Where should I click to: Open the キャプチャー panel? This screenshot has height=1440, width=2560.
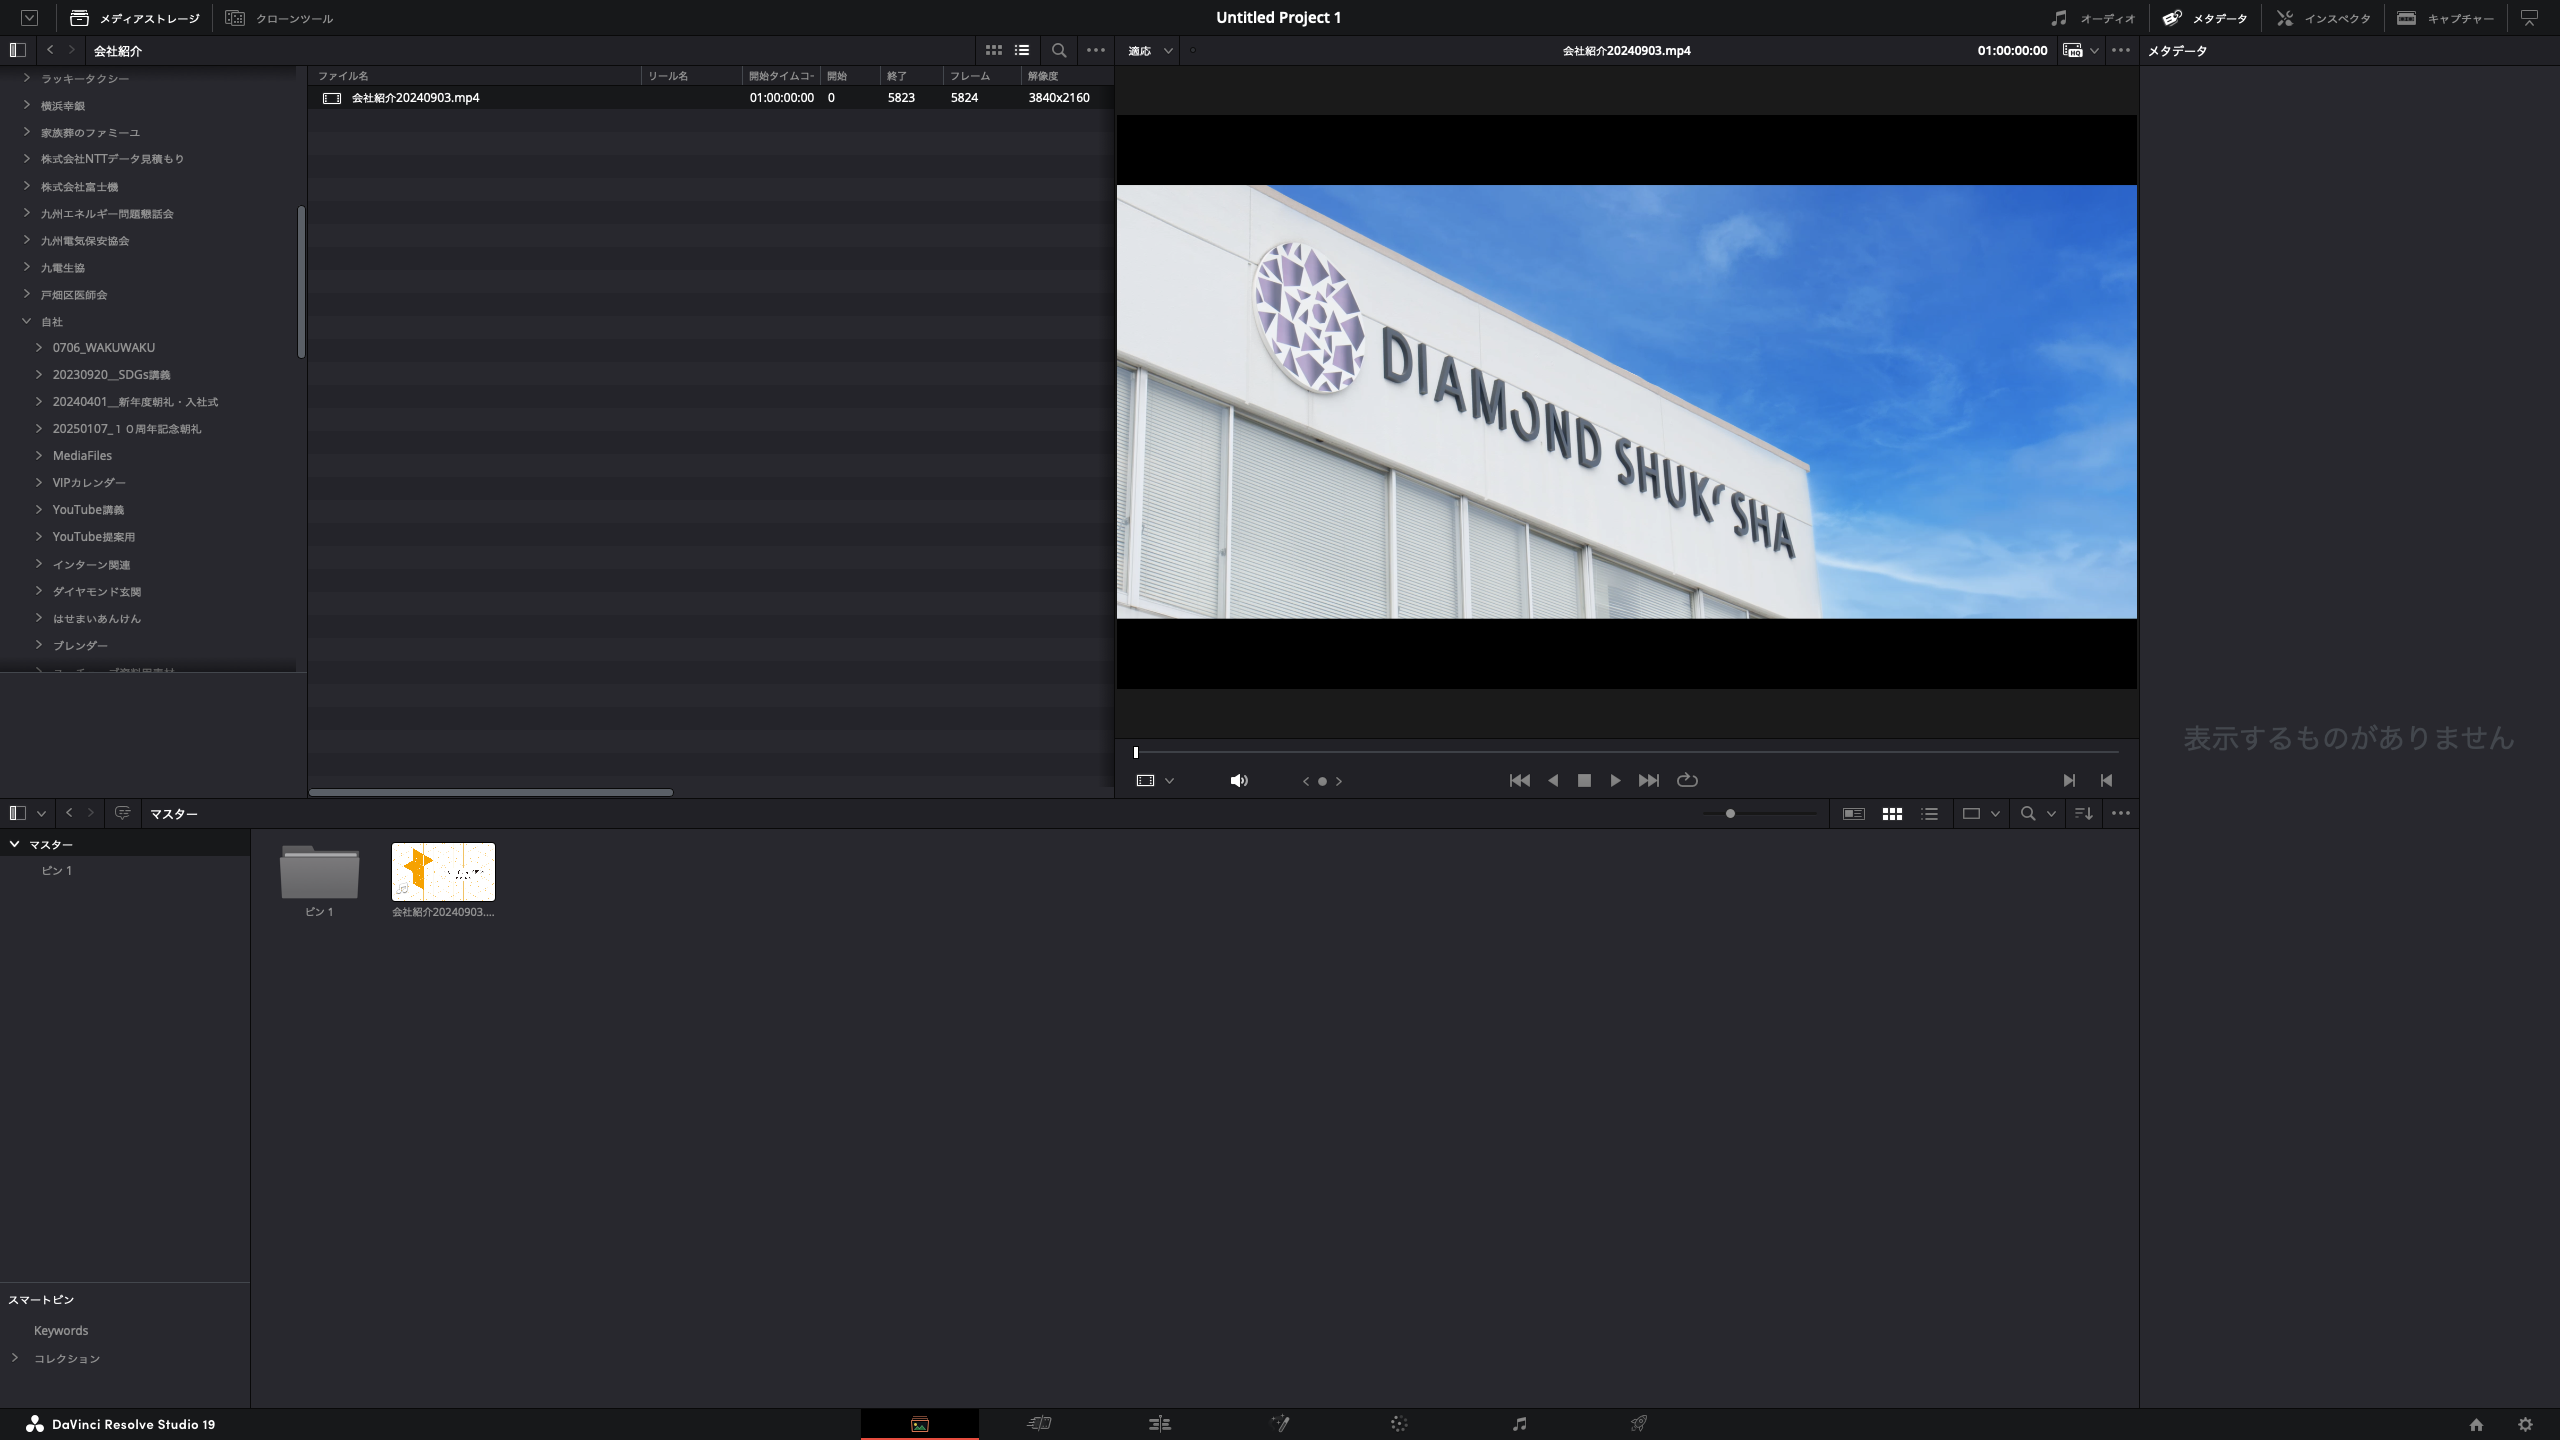point(2445,18)
